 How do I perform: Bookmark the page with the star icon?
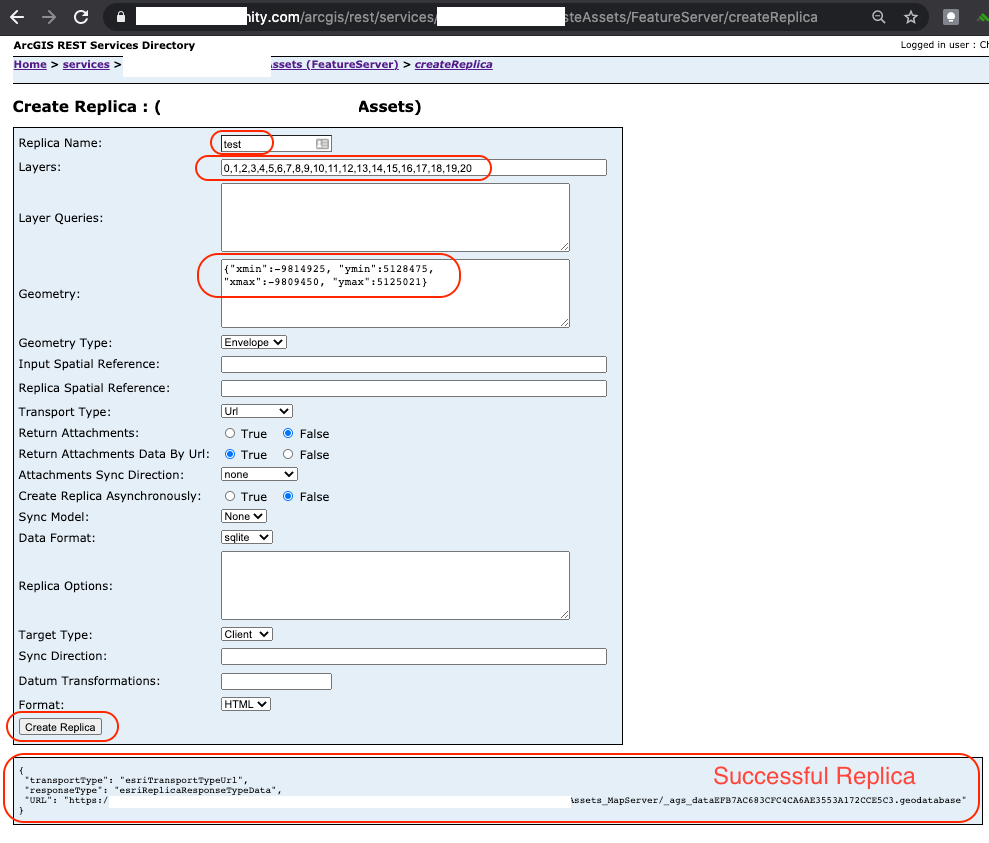point(910,17)
